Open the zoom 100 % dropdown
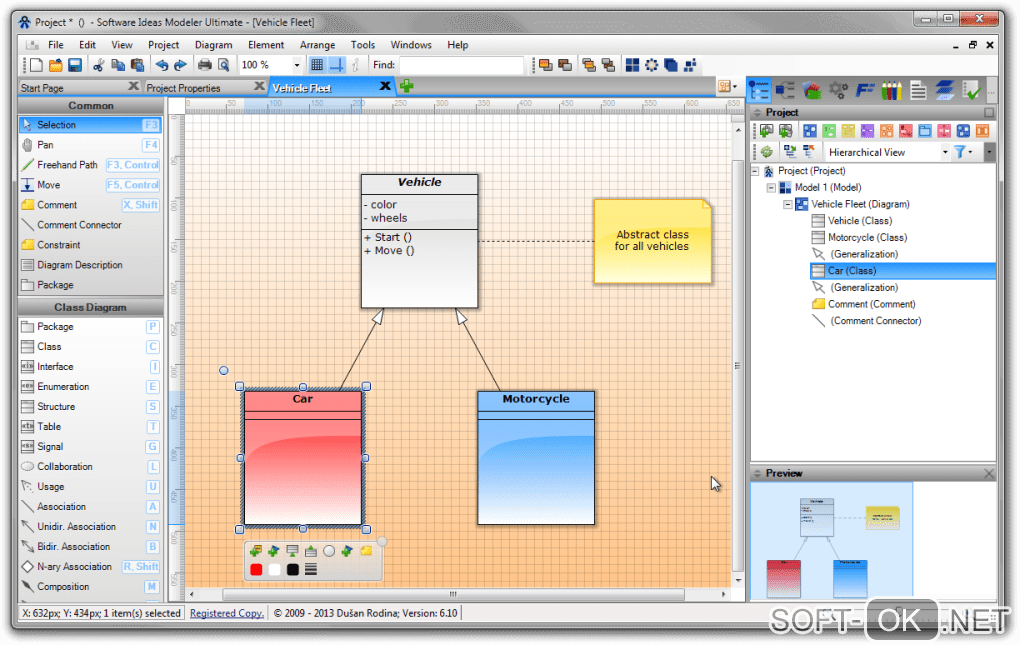Screen dimensions: 1020x645 pyautogui.click(x=297, y=65)
